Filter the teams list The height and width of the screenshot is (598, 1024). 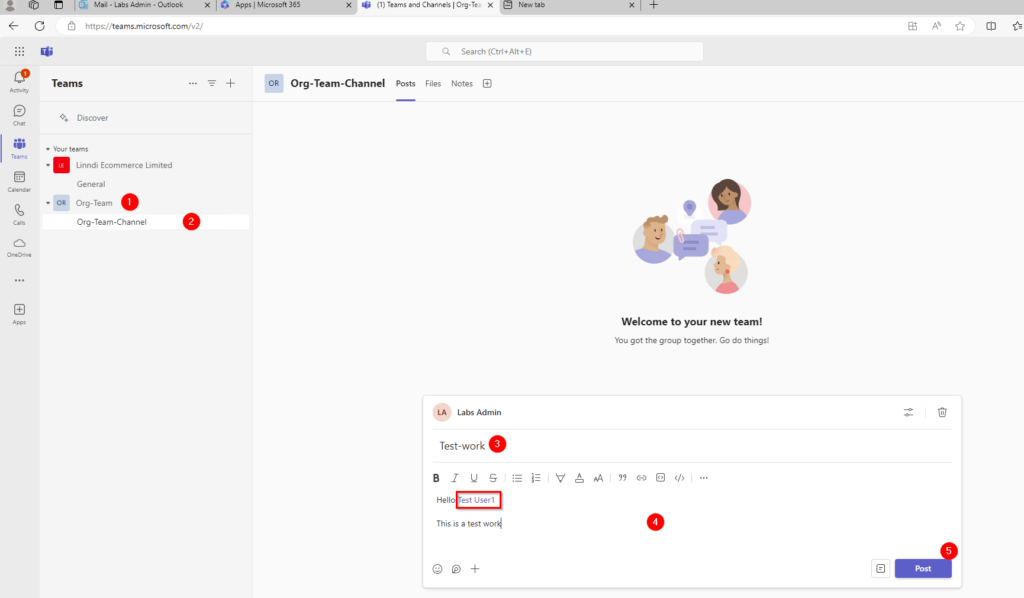pos(212,84)
